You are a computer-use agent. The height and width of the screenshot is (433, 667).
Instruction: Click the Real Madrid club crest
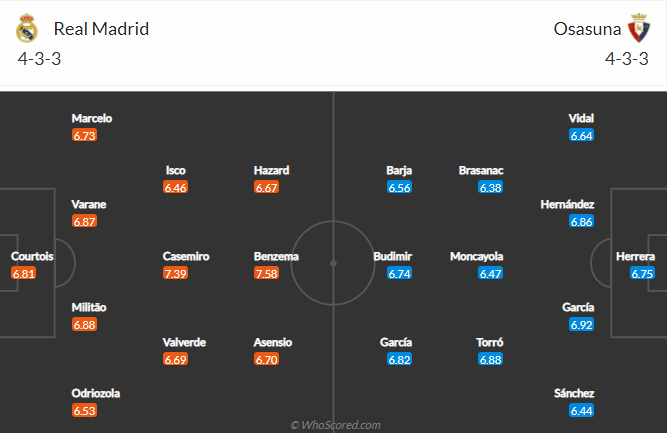[27, 29]
